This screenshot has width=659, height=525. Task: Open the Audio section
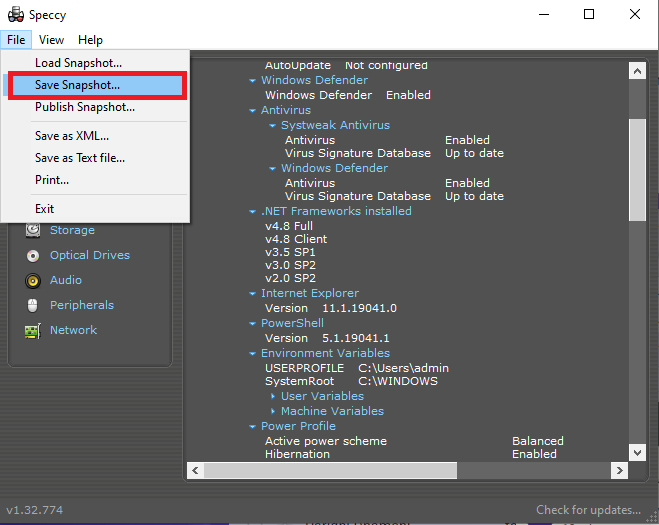click(66, 280)
